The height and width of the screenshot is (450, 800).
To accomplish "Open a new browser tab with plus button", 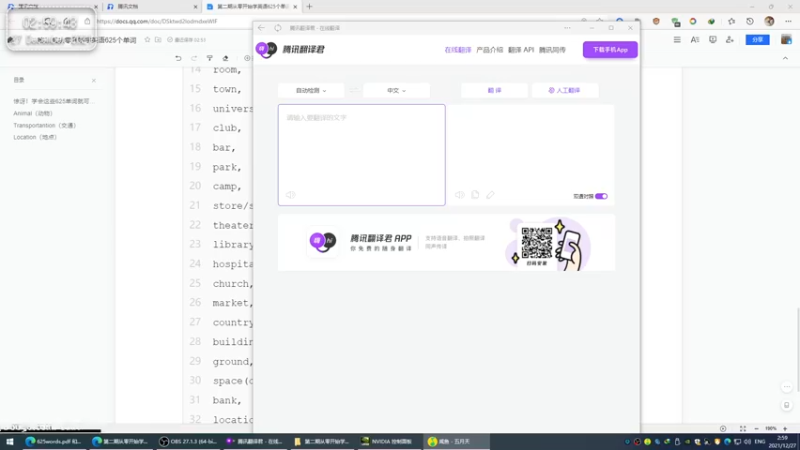I will 309,7.
